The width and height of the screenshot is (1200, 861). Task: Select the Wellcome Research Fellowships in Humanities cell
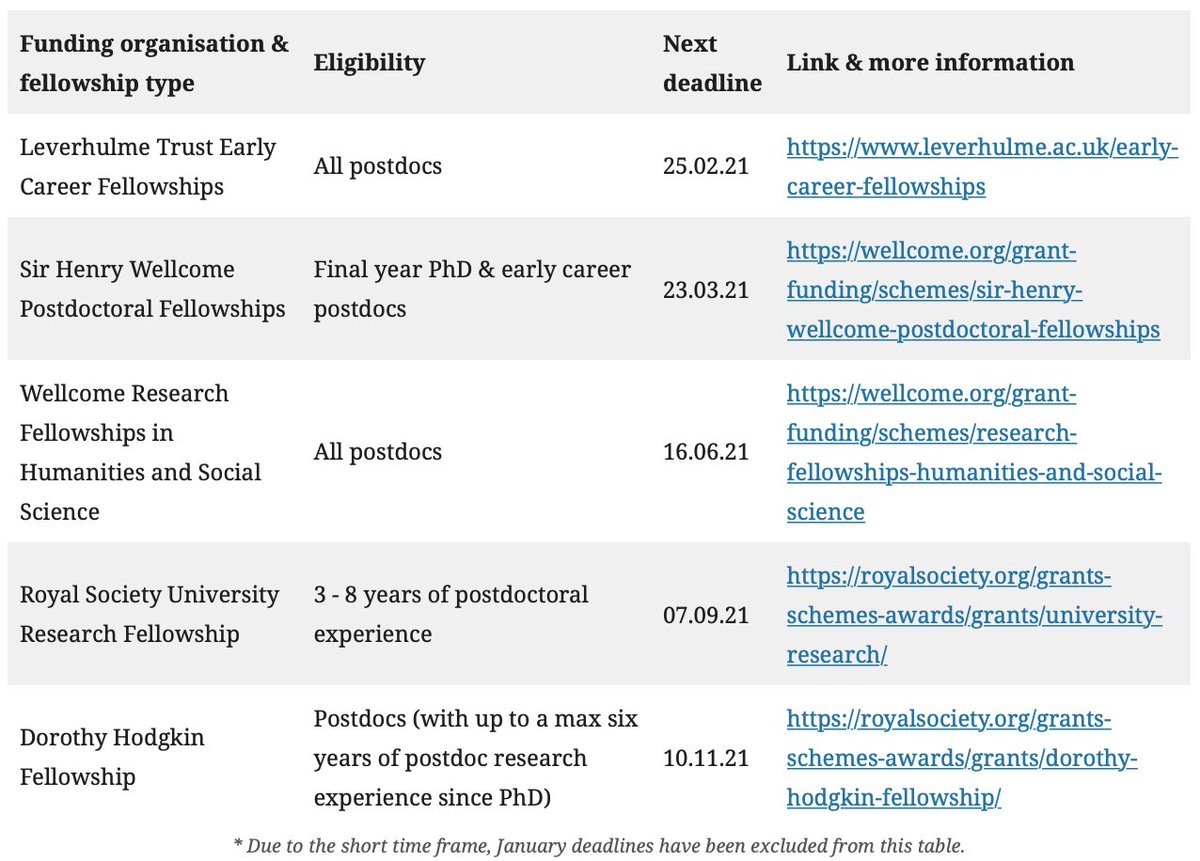pyautogui.click(x=141, y=452)
